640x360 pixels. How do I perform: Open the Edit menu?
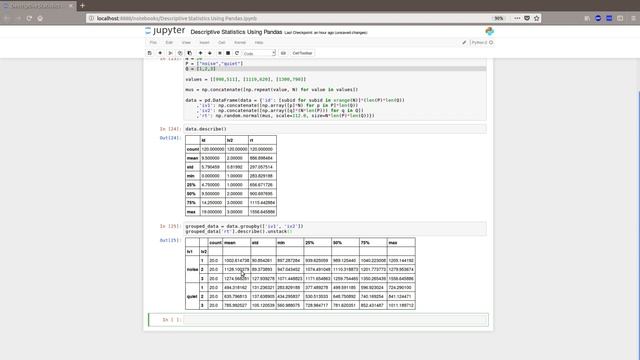pyautogui.click(x=169, y=42)
